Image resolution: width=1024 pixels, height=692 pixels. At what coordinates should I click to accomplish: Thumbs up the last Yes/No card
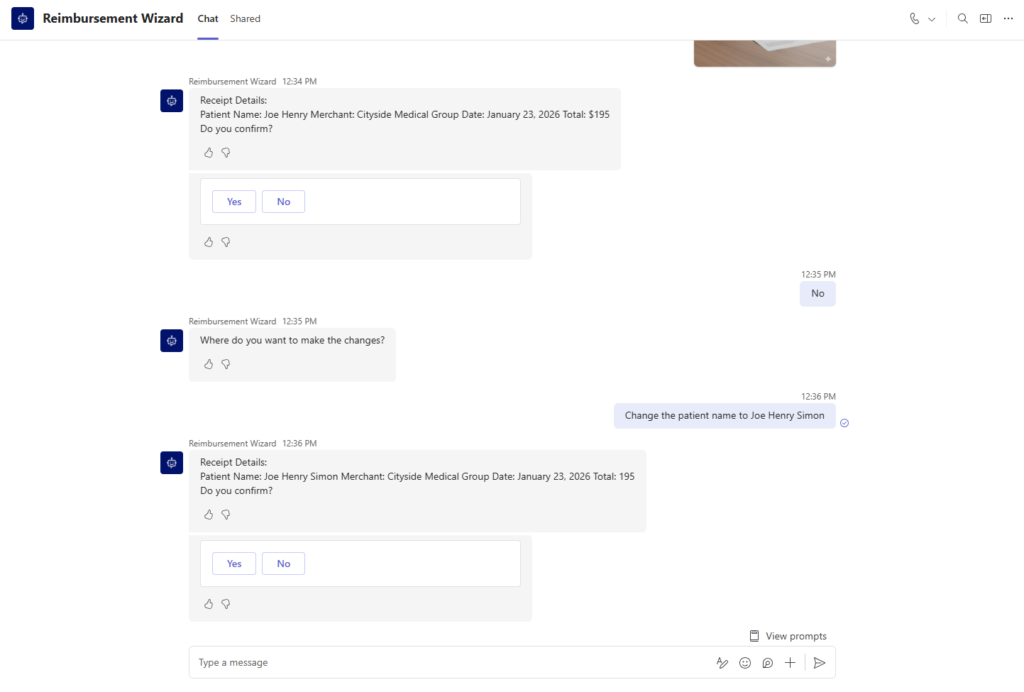pyautogui.click(x=208, y=604)
